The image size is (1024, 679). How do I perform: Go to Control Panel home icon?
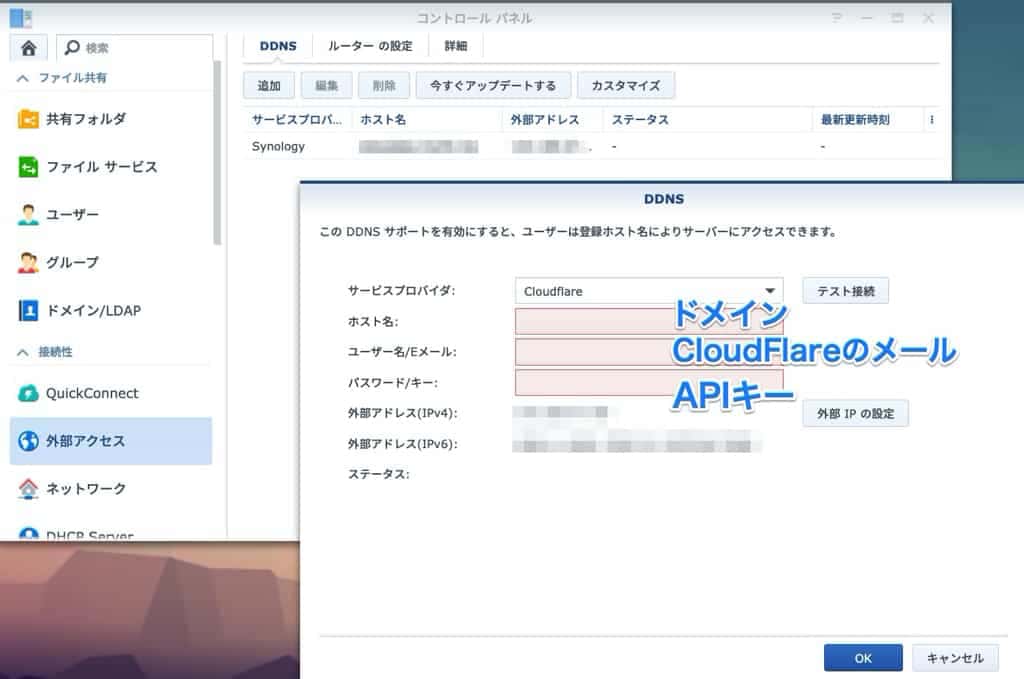[x=29, y=48]
